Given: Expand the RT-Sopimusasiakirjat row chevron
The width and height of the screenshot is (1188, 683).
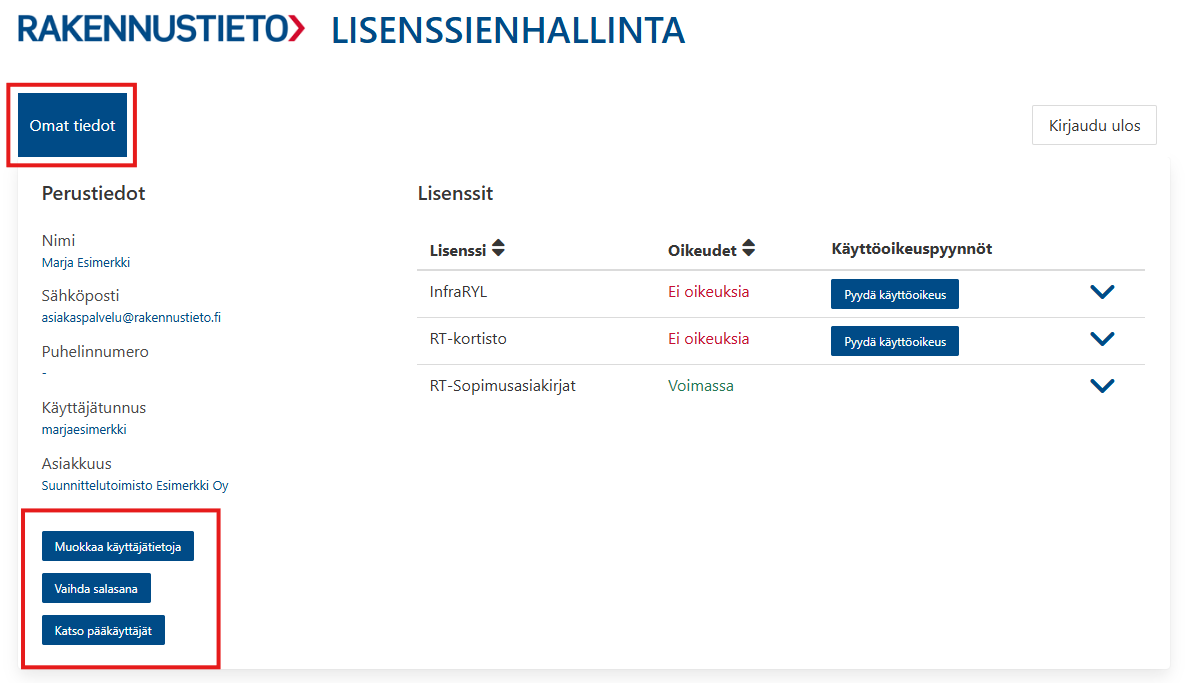Looking at the screenshot, I should pos(1102,386).
